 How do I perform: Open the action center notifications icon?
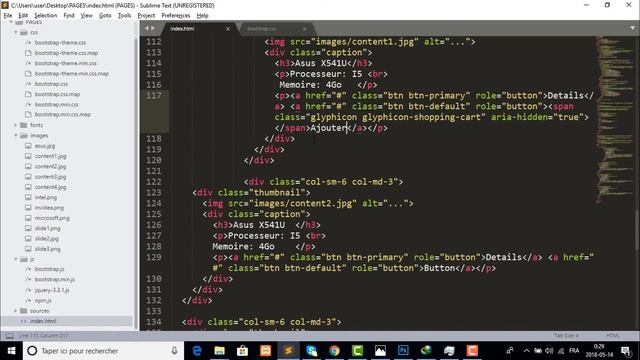pyautogui.click(x=626, y=351)
